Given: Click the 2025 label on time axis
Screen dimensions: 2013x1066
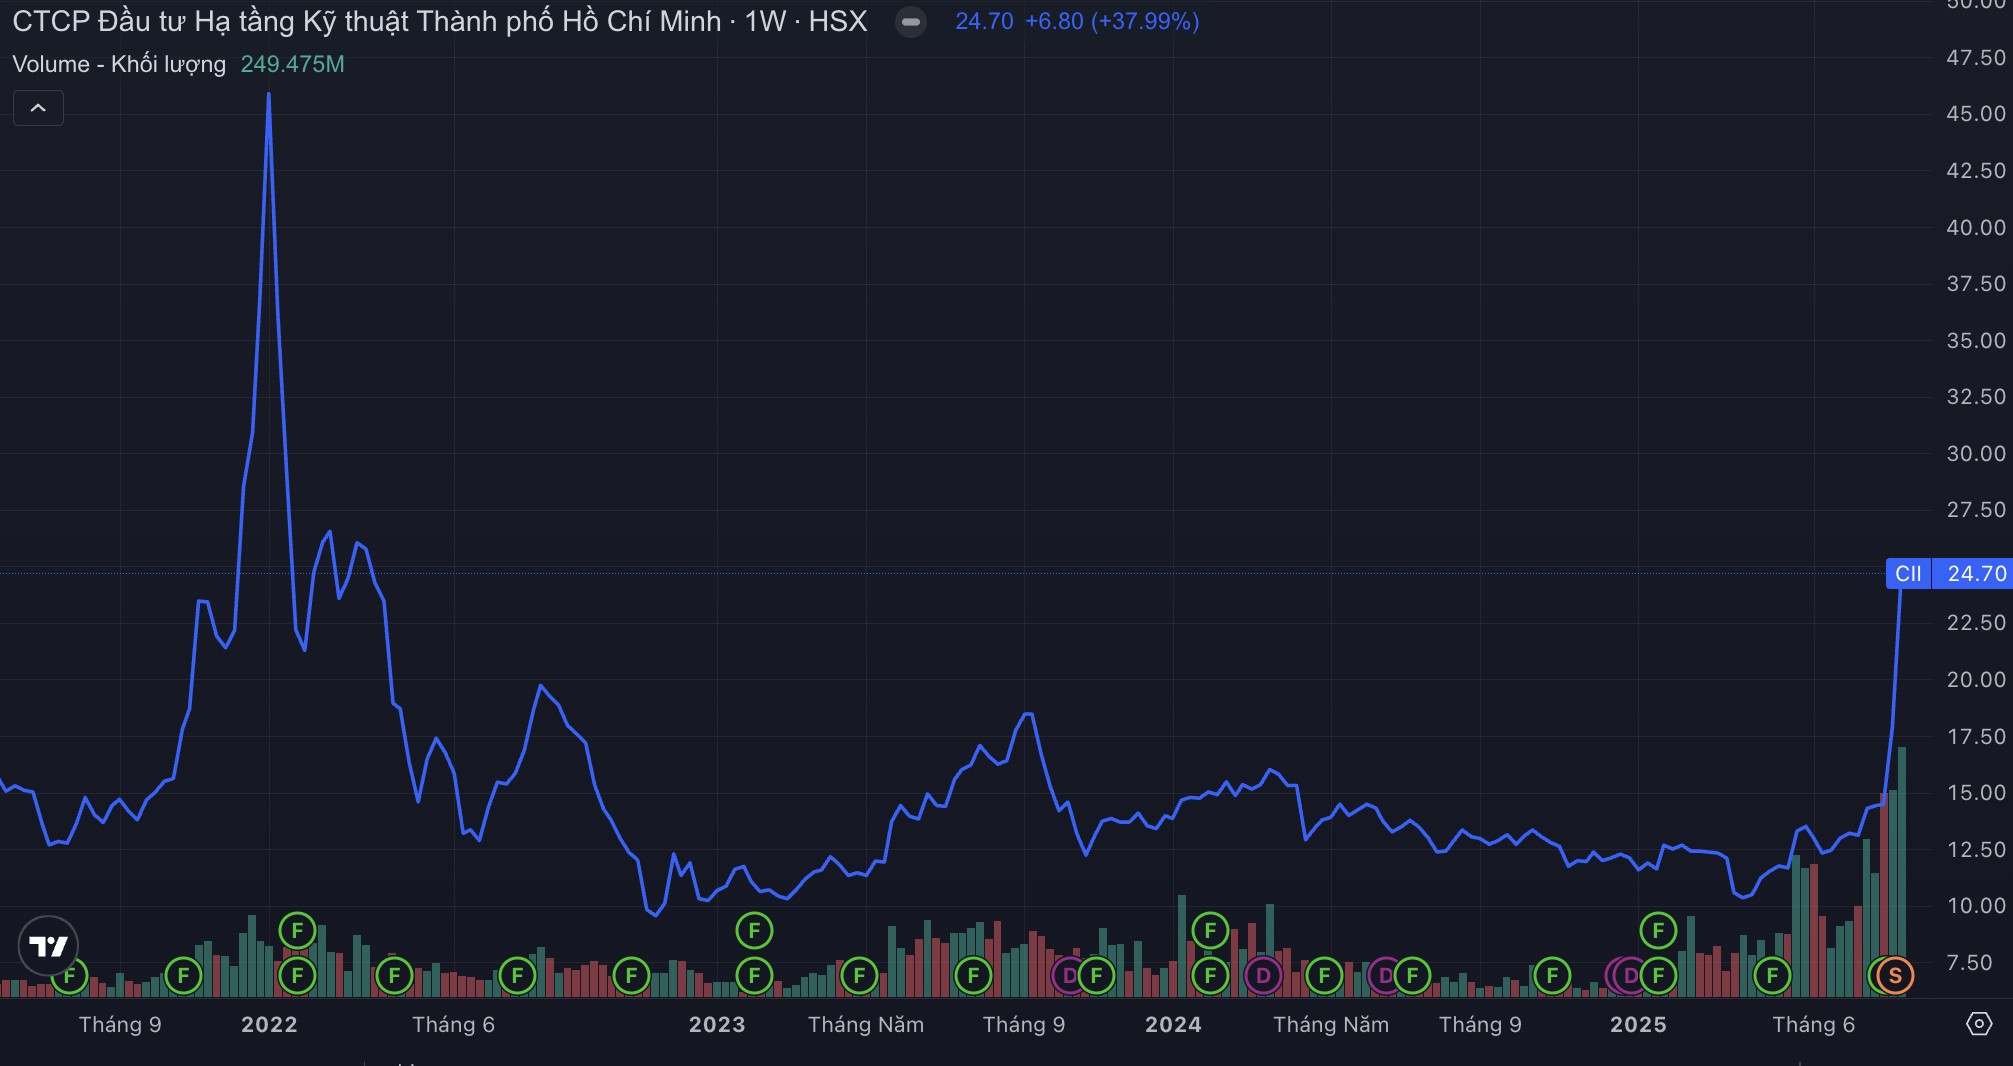Looking at the screenshot, I should point(1638,1024).
